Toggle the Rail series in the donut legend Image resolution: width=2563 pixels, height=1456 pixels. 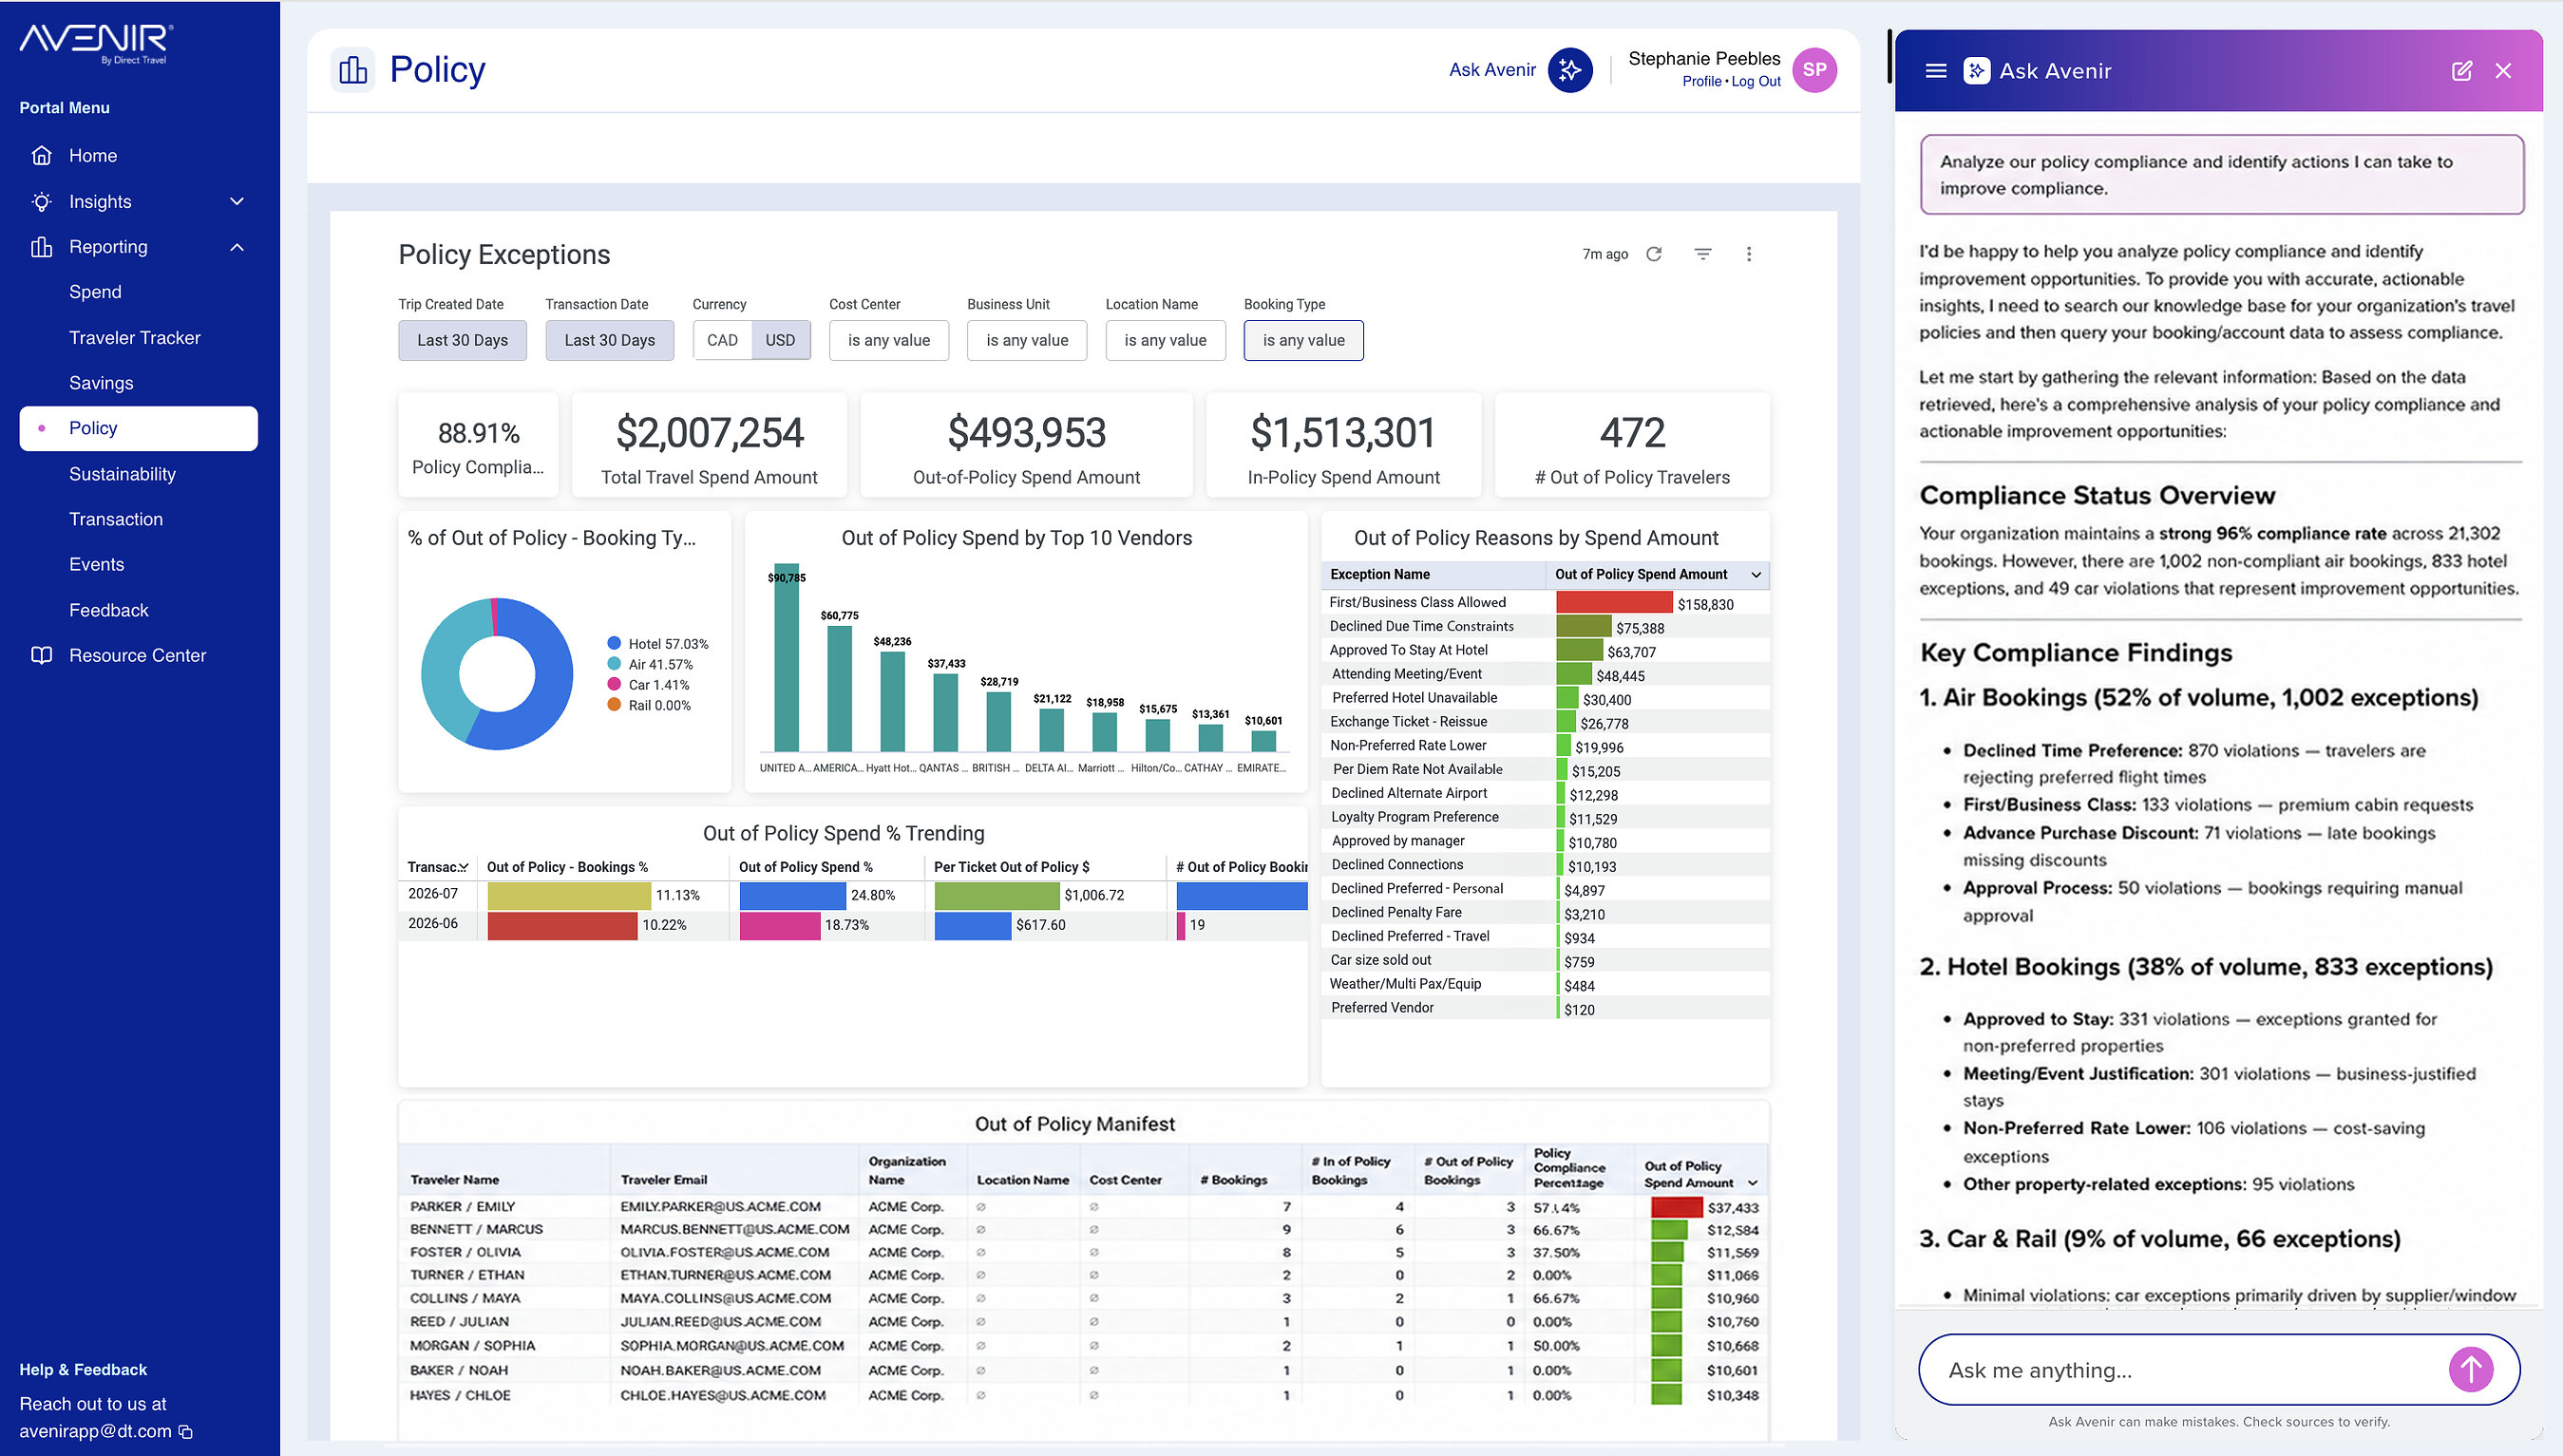(649, 705)
